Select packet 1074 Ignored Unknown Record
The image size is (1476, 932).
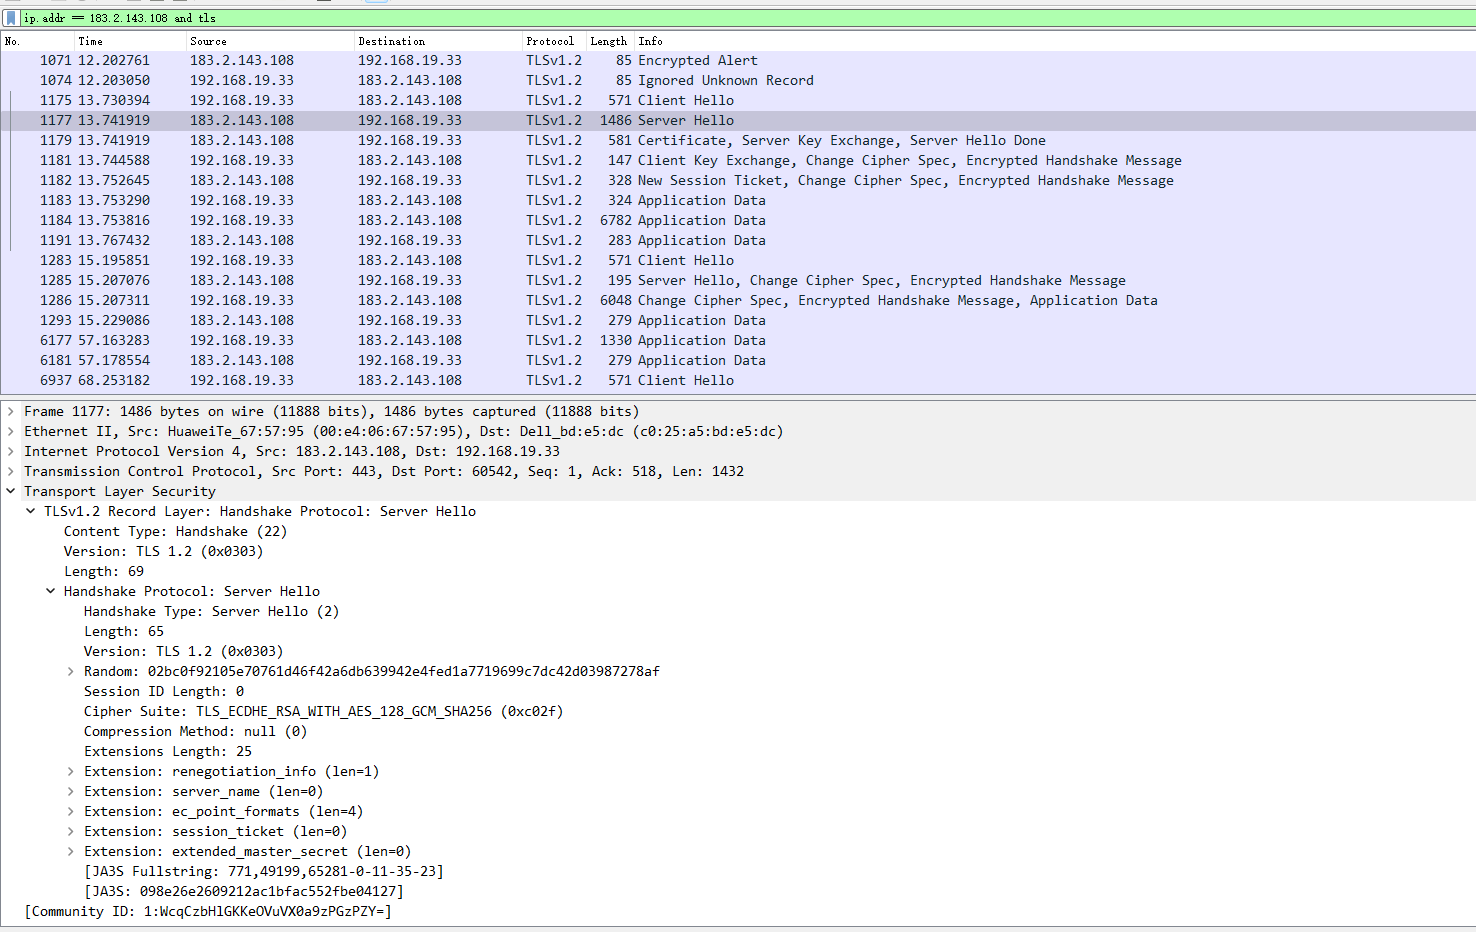tap(738, 80)
